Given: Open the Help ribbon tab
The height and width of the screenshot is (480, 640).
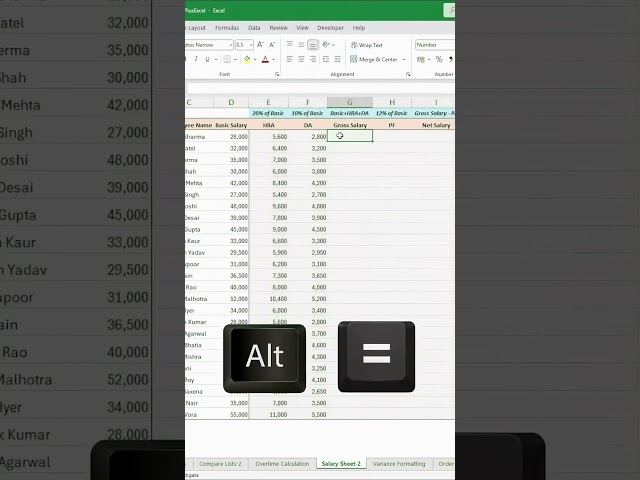Looking at the screenshot, I should click(359, 28).
